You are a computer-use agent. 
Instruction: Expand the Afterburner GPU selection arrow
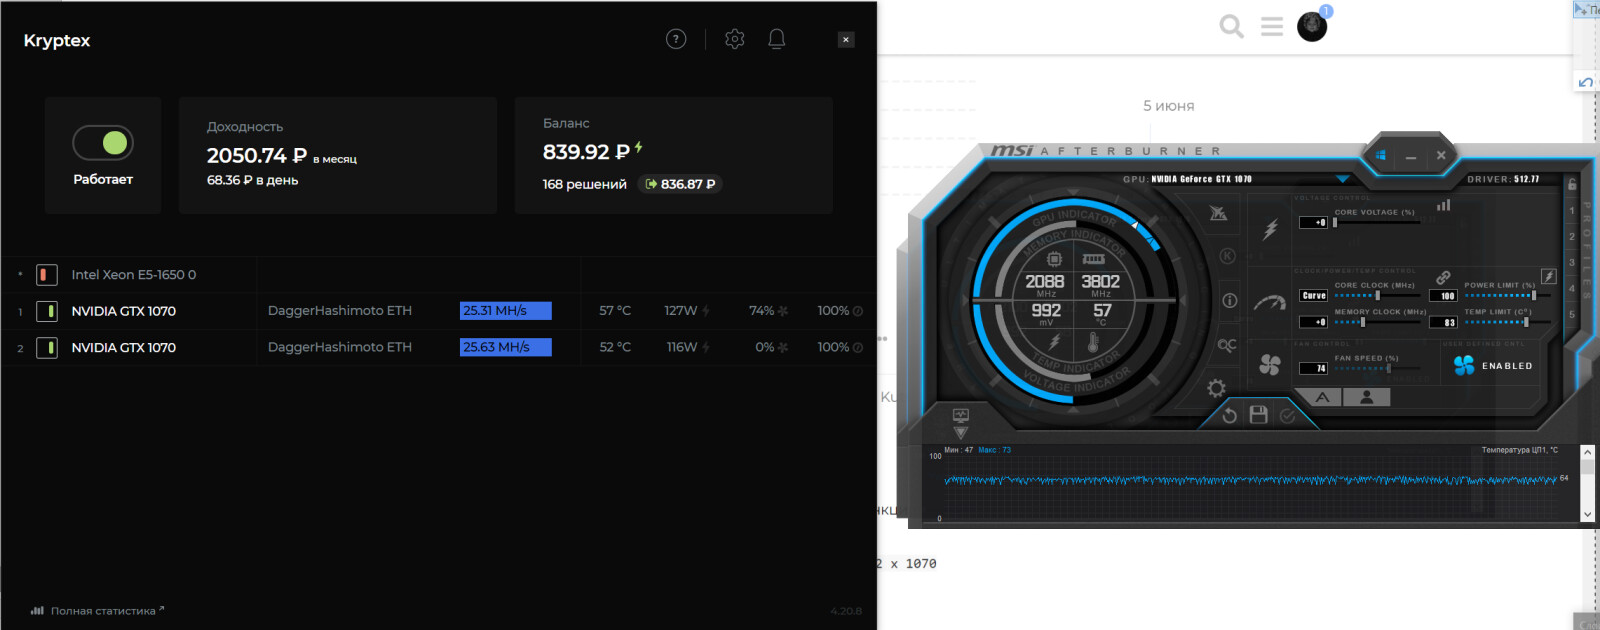[x=1343, y=180]
